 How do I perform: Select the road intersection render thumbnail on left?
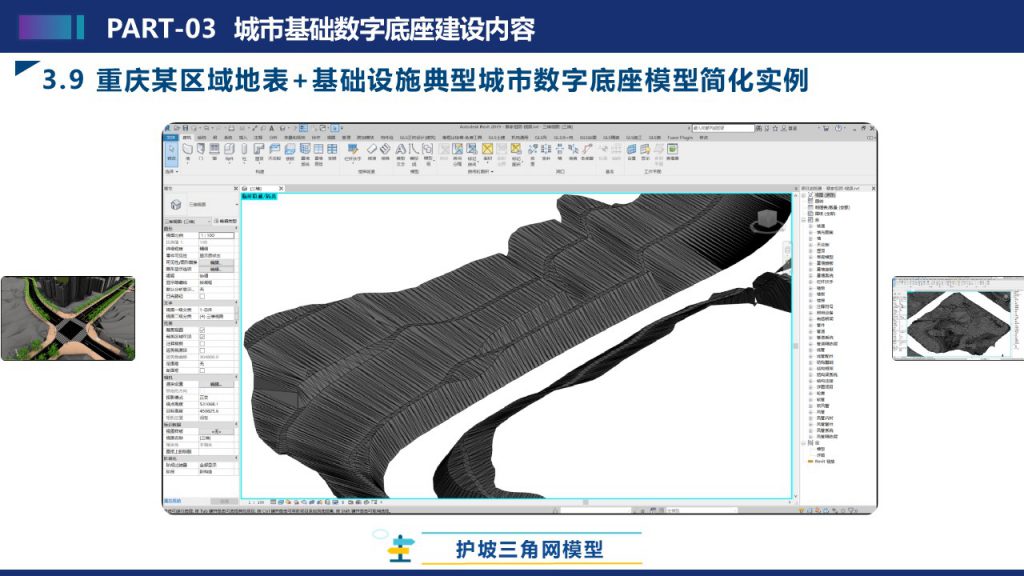click(x=68, y=318)
